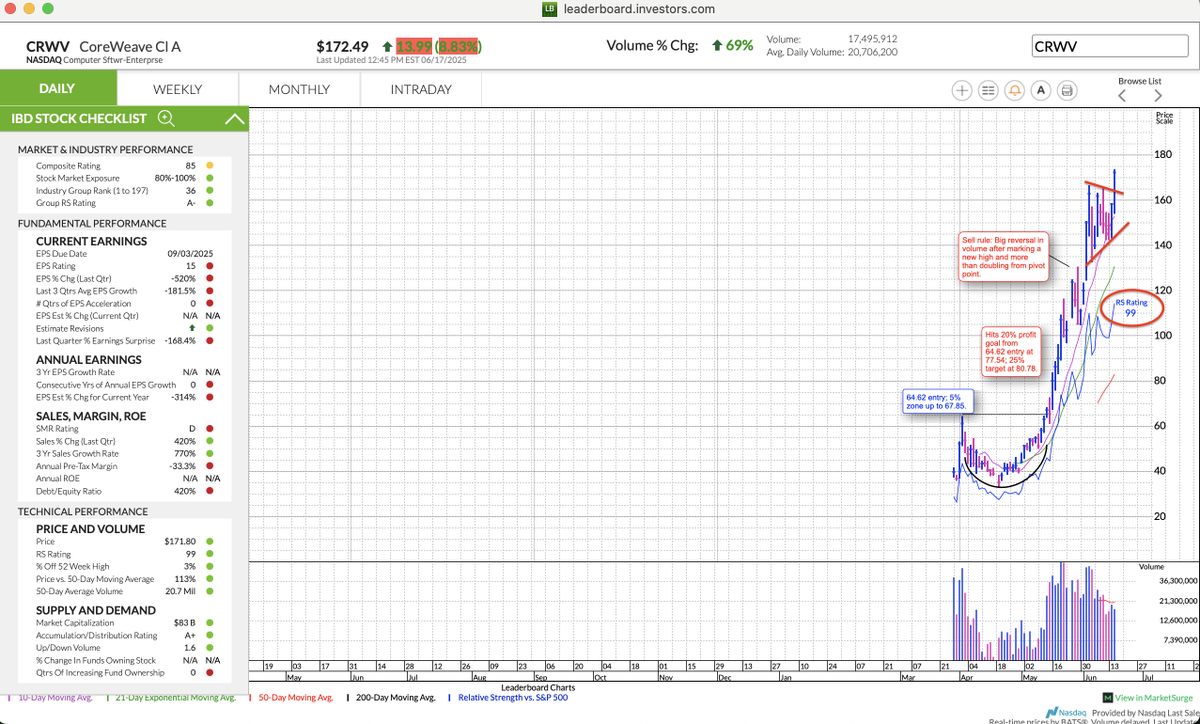Click the MarketSurge logo icon

pyautogui.click(x=1108, y=697)
